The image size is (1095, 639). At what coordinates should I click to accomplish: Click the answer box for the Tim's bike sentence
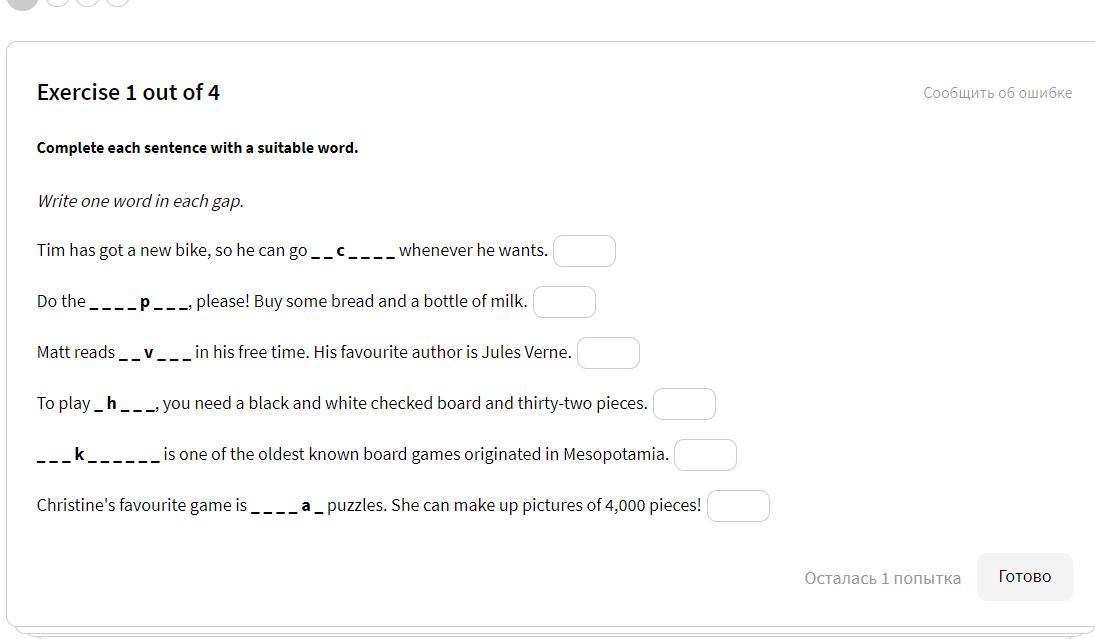click(x=584, y=251)
